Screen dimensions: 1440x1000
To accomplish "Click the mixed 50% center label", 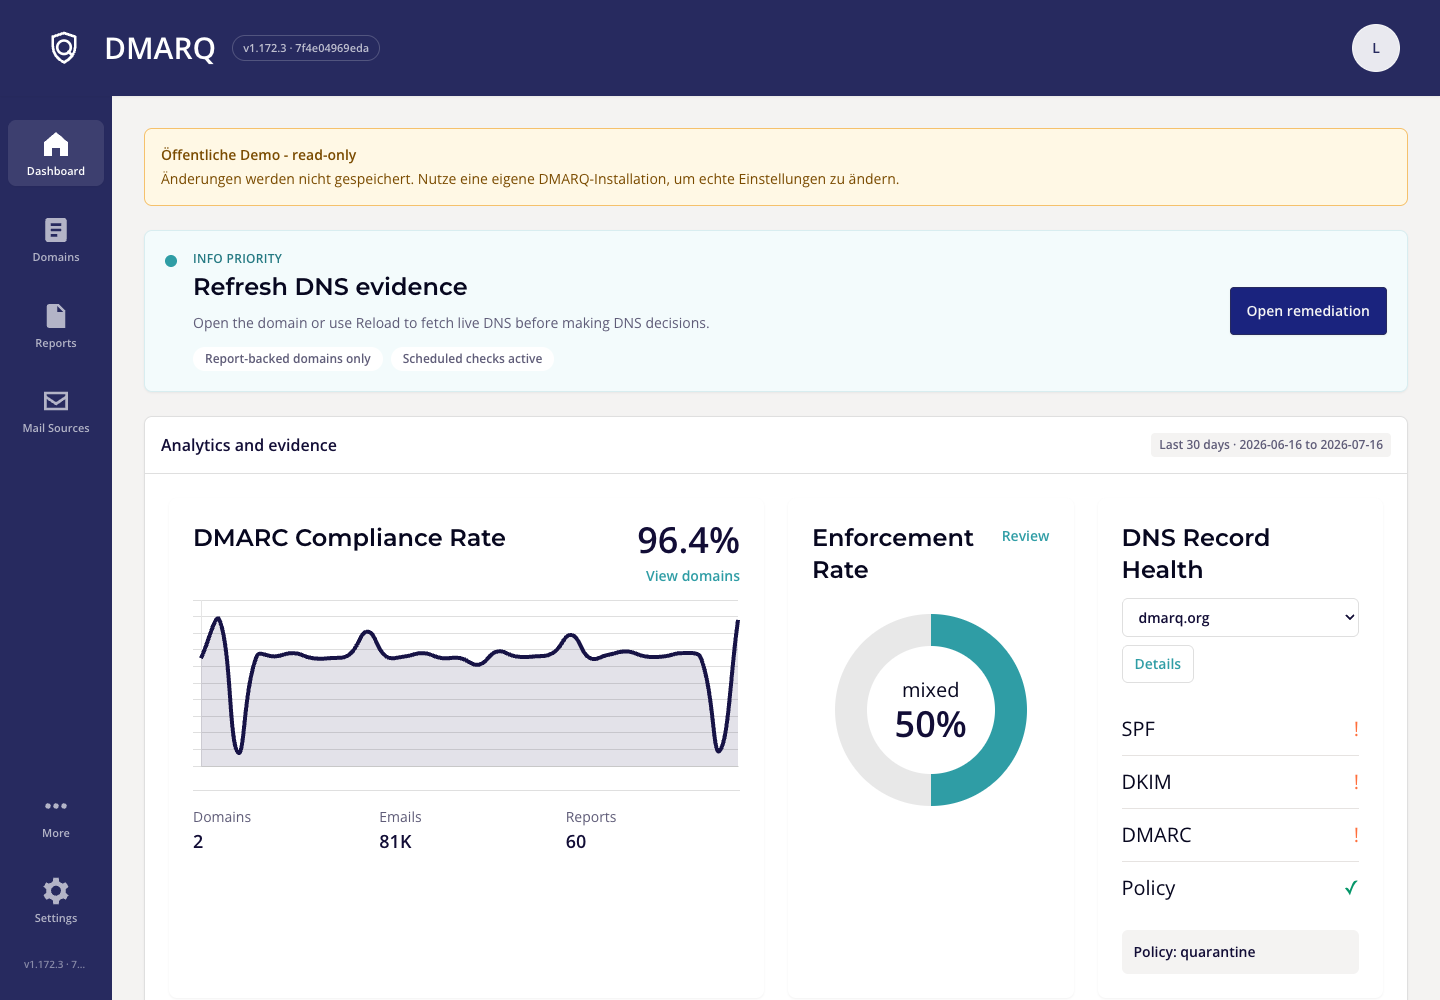I will point(931,711).
